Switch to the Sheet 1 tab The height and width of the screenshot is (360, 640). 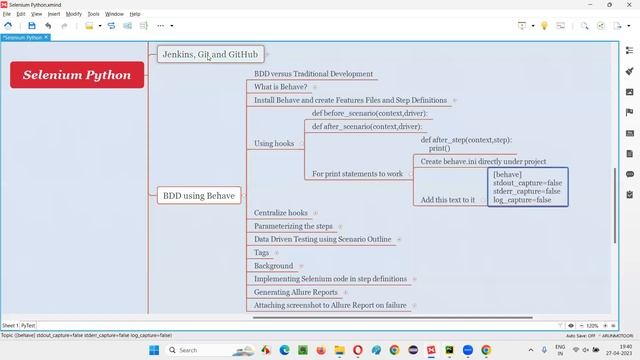10,325
